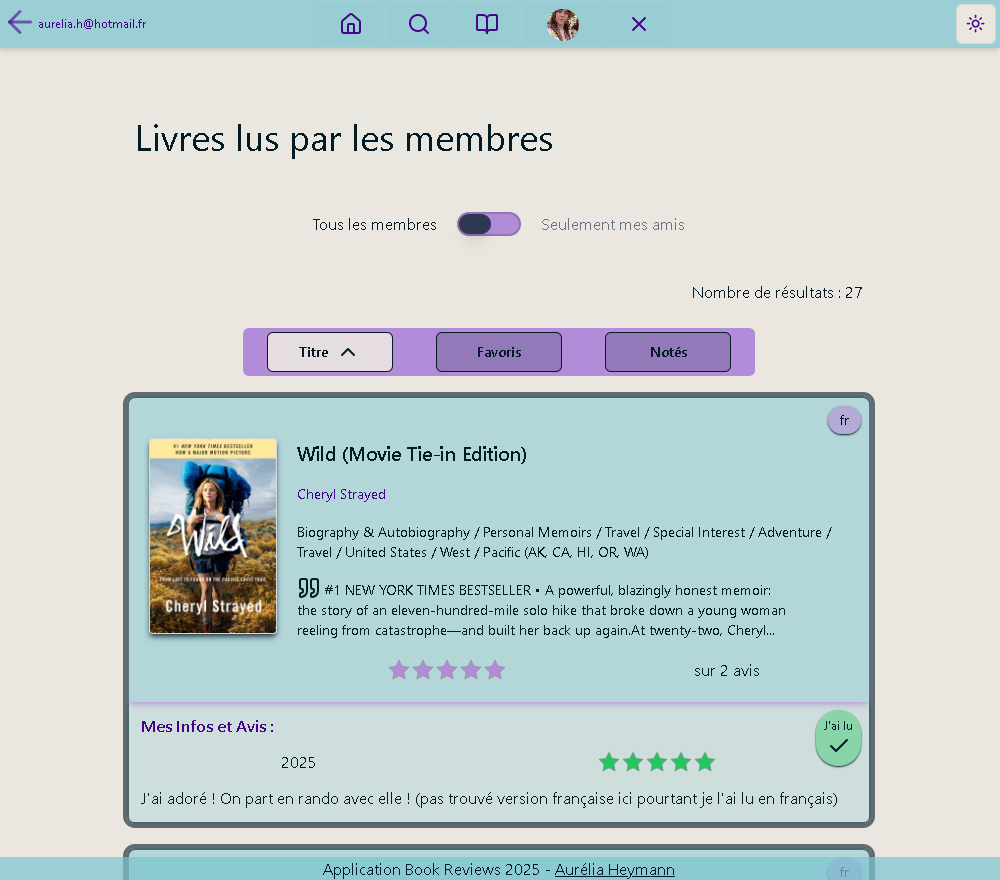Sort books by Favoris
Viewport: 1000px width, 880px height.
498,352
